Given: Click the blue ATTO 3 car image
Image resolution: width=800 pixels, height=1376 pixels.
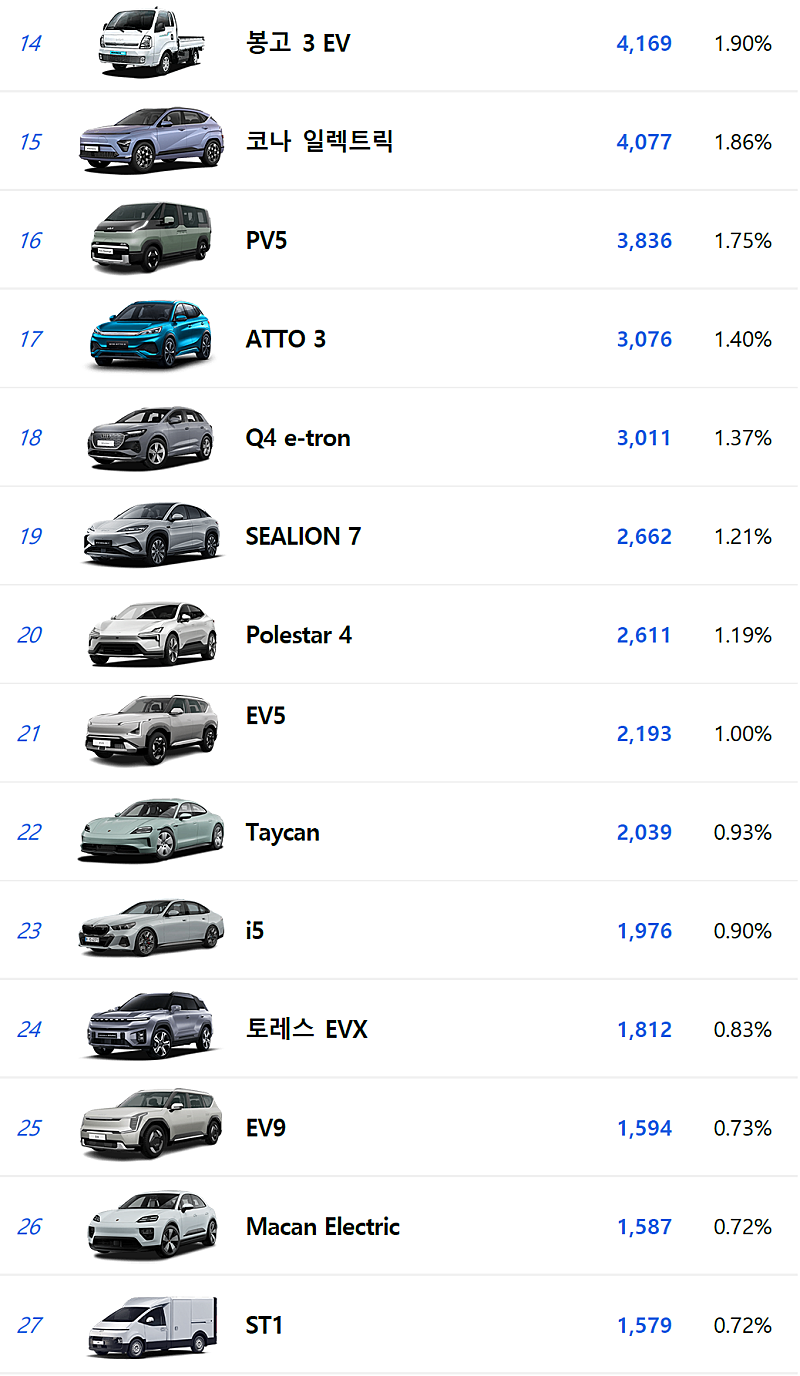Looking at the screenshot, I should [151, 338].
